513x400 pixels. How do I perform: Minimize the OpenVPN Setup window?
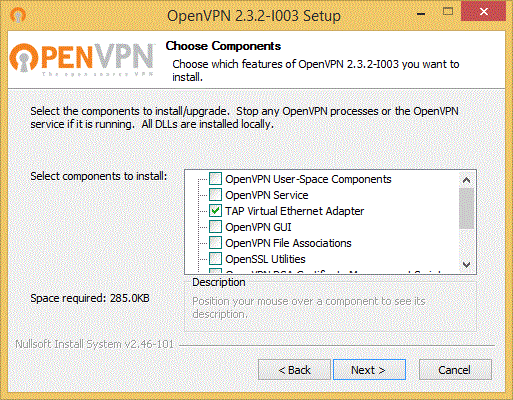click(421, 14)
